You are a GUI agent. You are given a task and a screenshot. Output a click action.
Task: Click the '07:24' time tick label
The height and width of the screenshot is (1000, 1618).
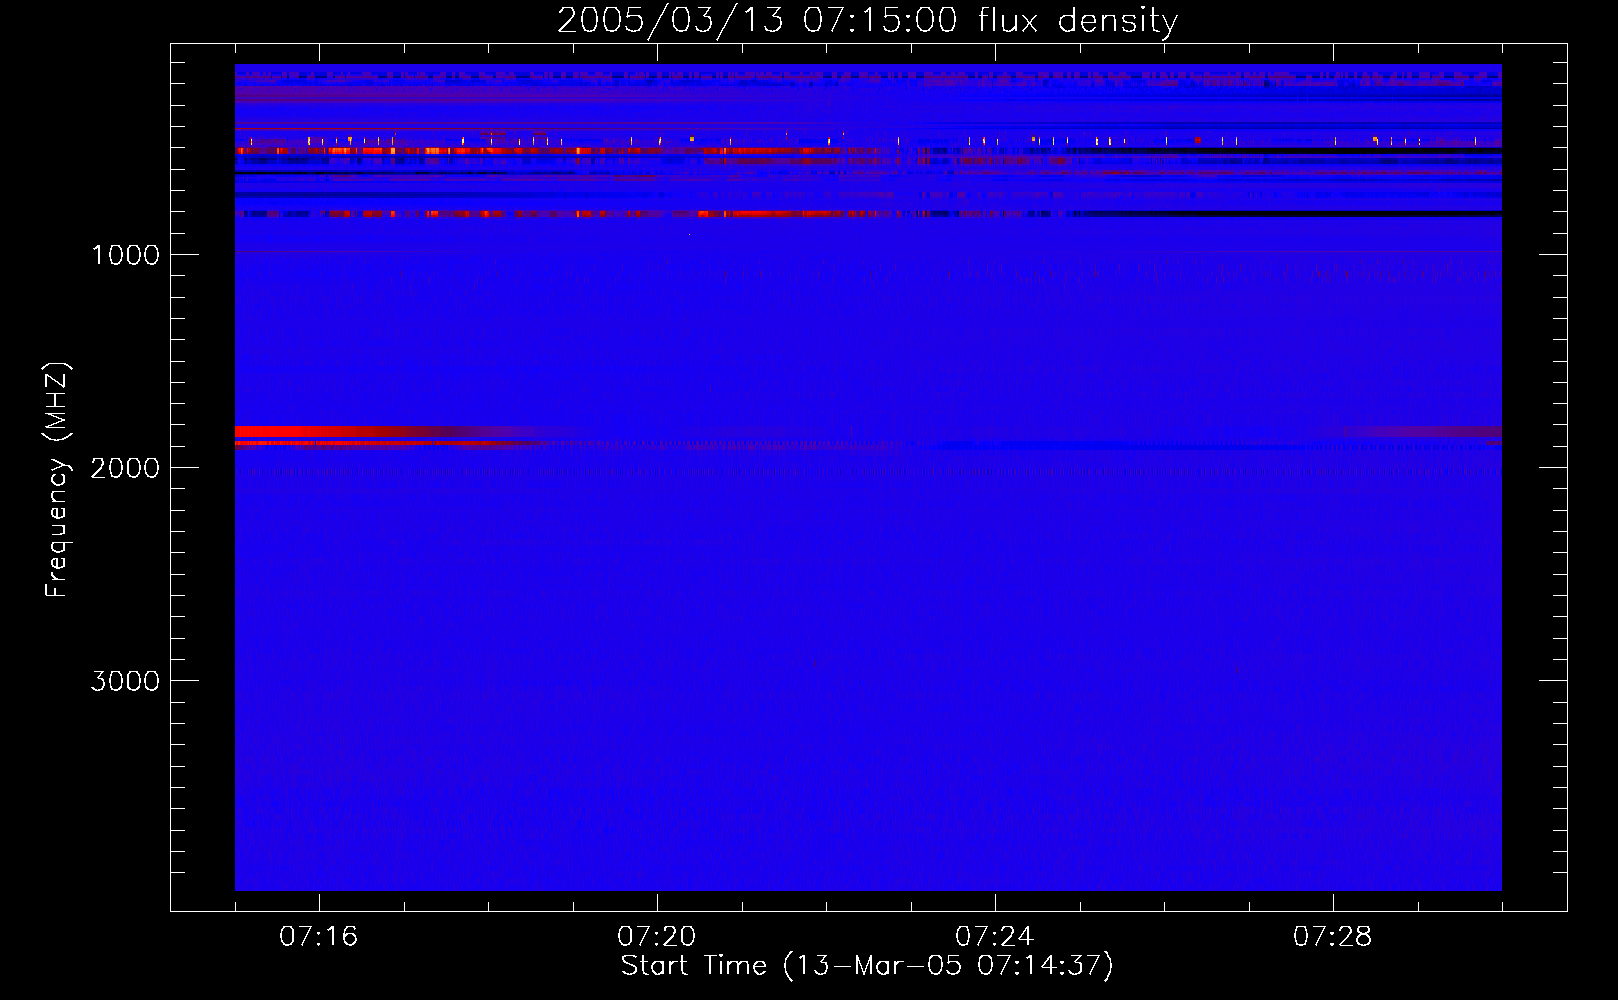coord(995,937)
